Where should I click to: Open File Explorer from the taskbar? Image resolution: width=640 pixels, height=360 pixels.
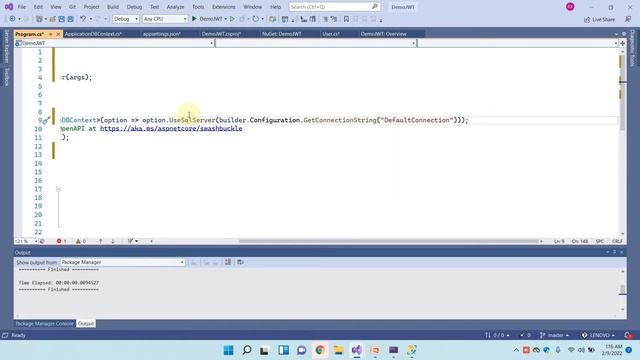pos(338,350)
